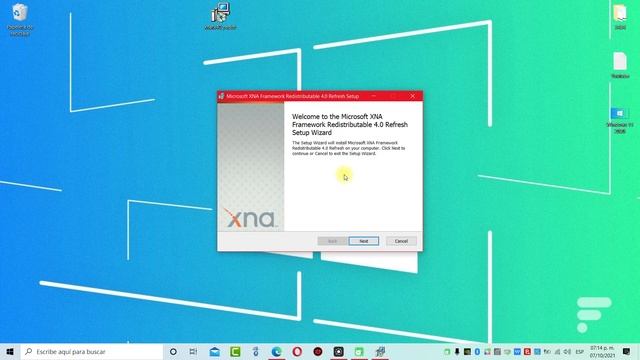Open the light green taskbar app
Screen dimensions: 640x360
pos(359,351)
